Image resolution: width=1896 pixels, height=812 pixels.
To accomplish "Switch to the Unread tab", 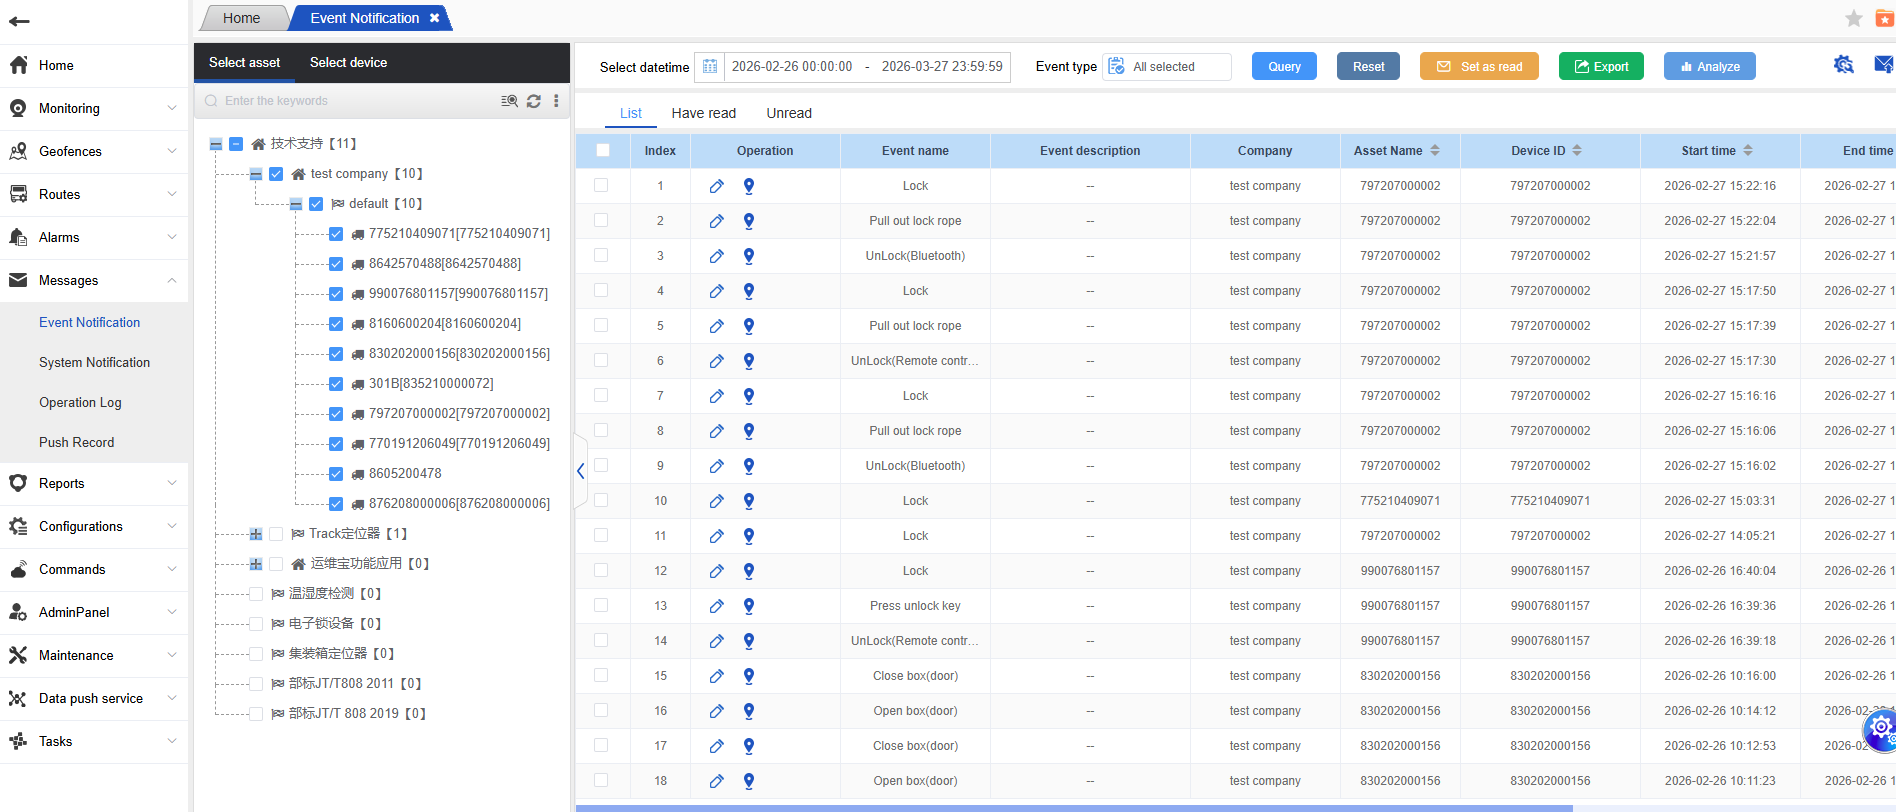I will [x=788, y=113].
